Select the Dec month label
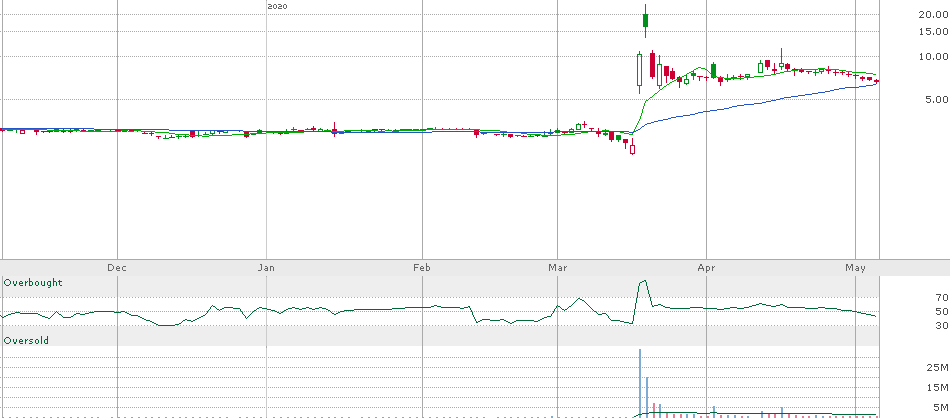950x418 pixels. (x=117, y=267)
